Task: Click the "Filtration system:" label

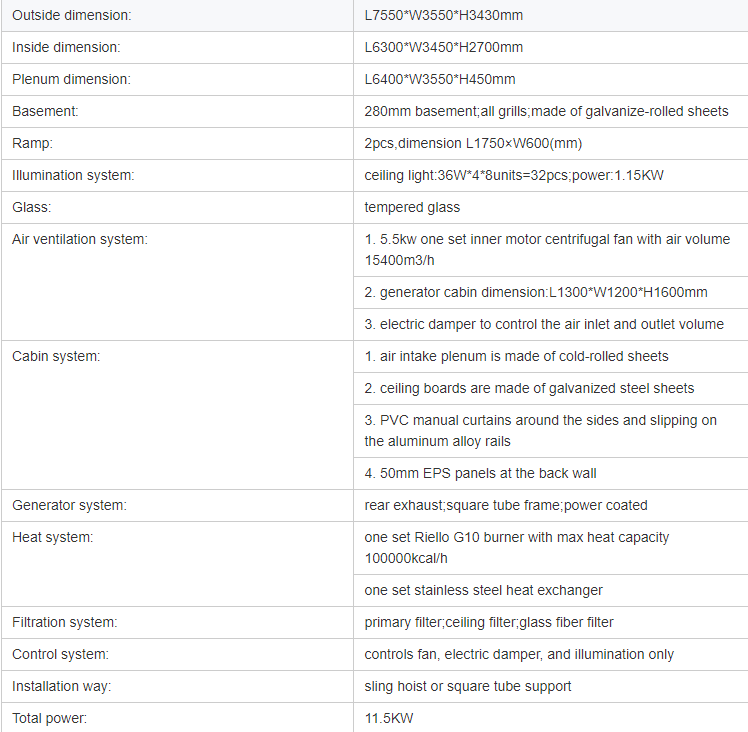Action: click(x=65, y=622)
